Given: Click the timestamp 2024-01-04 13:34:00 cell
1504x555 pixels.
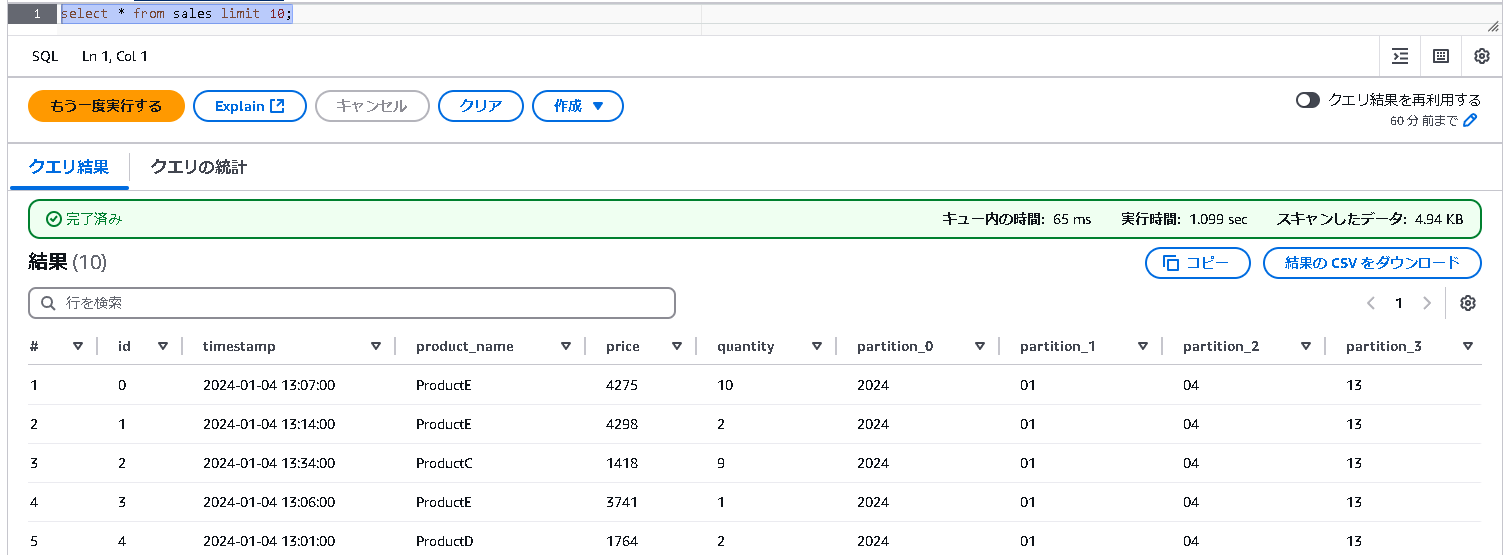Looking at the screenshot, I should [x=269, y=463].
